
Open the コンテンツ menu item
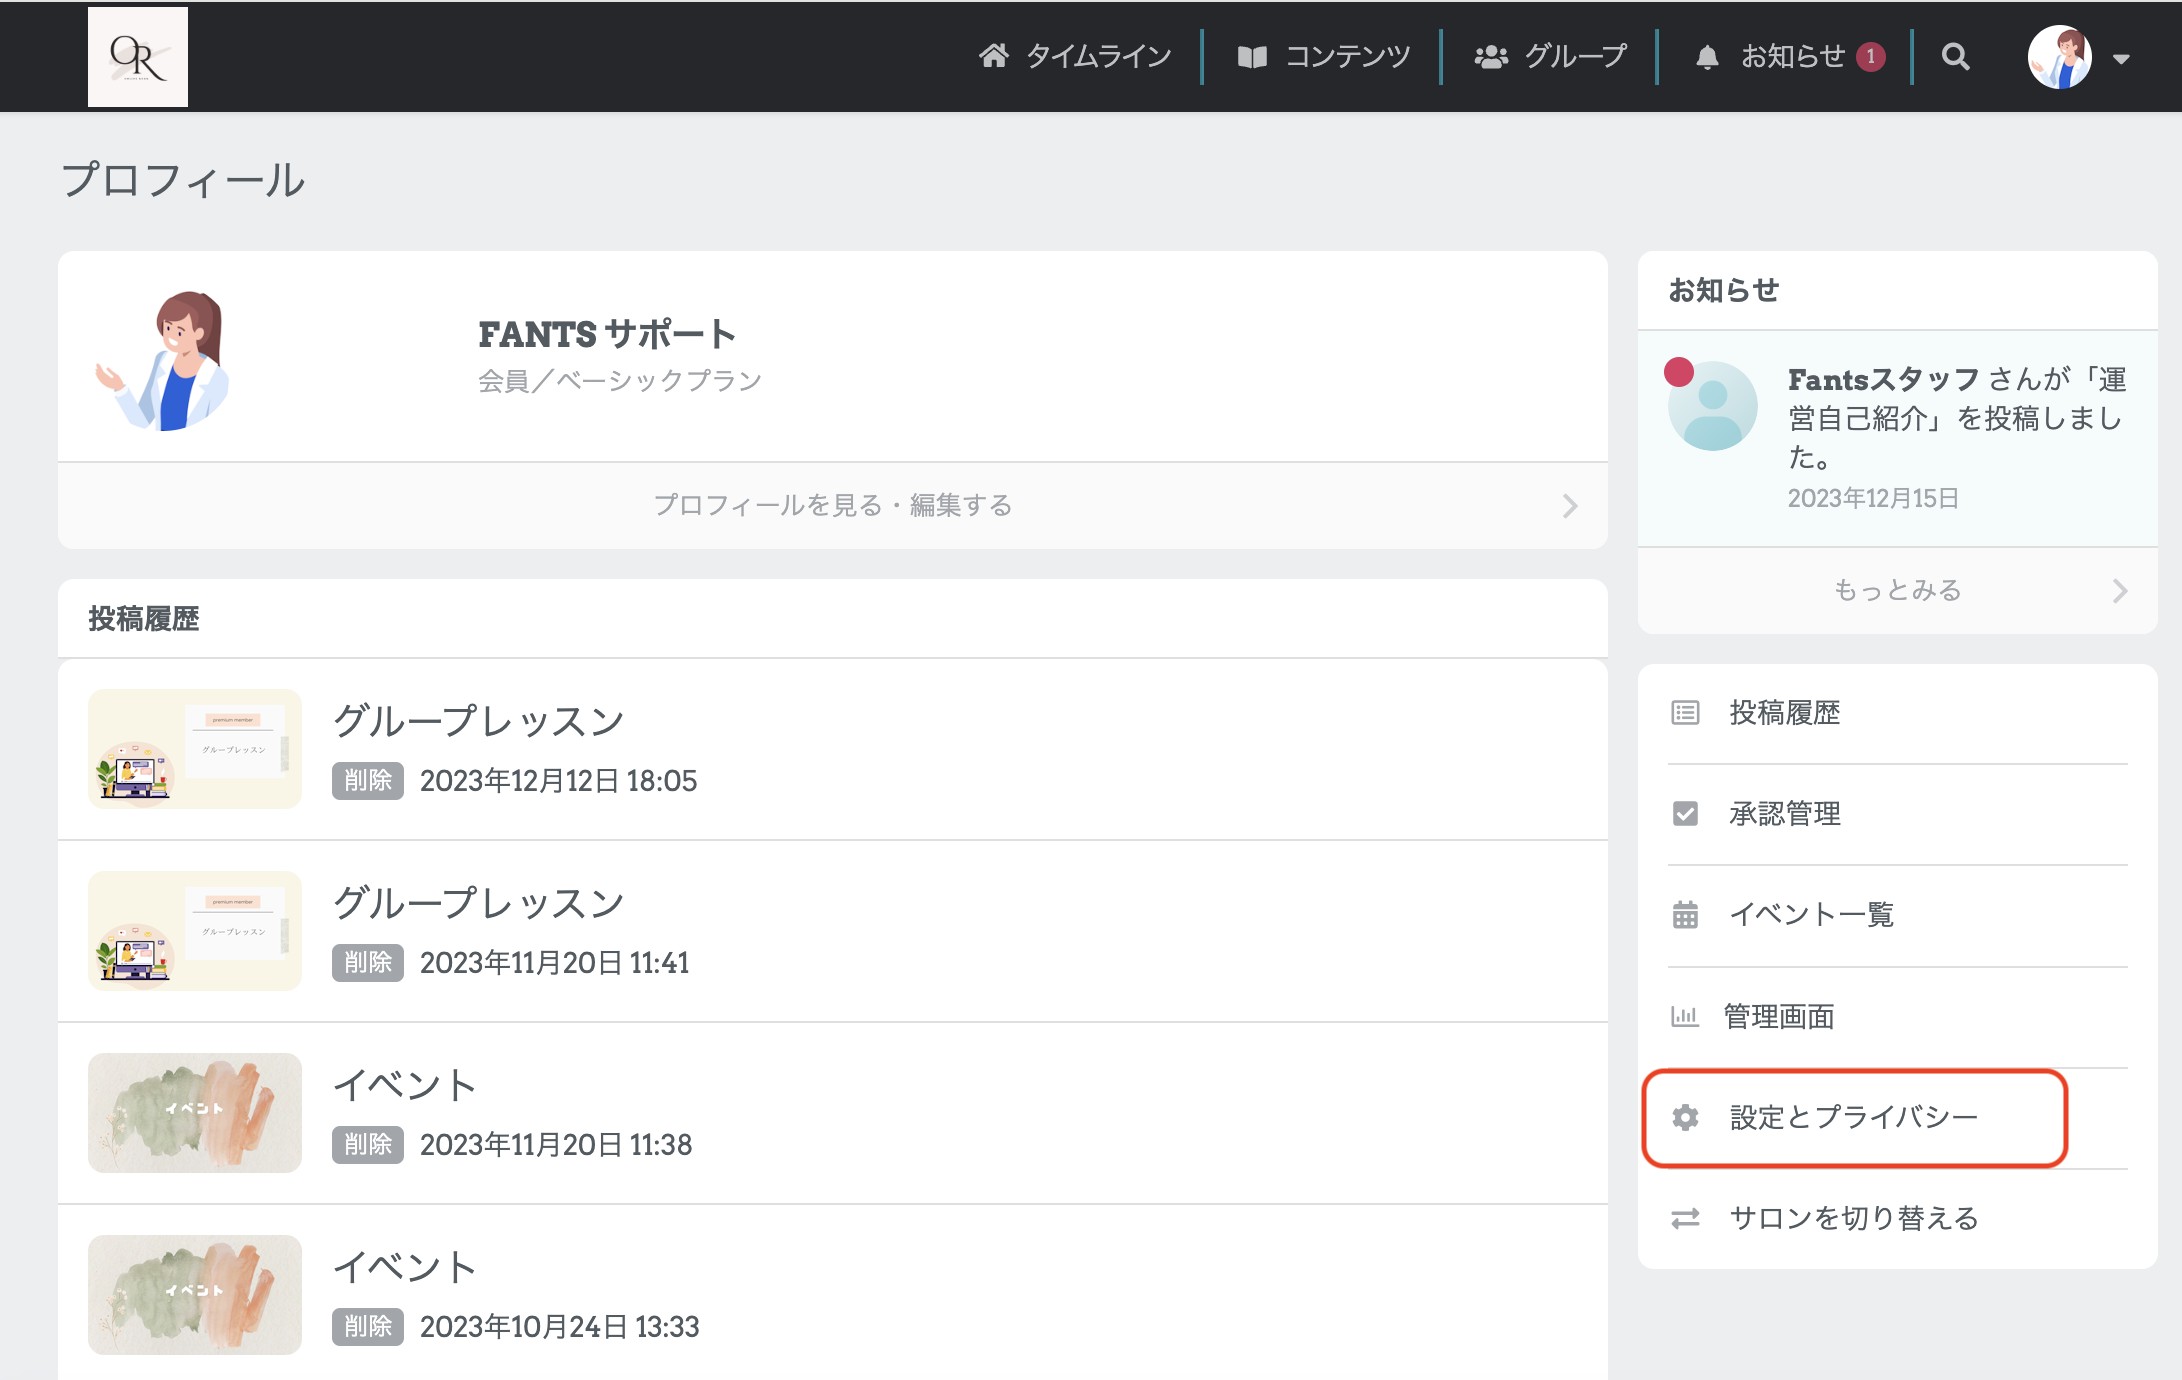coord(1347,57)
